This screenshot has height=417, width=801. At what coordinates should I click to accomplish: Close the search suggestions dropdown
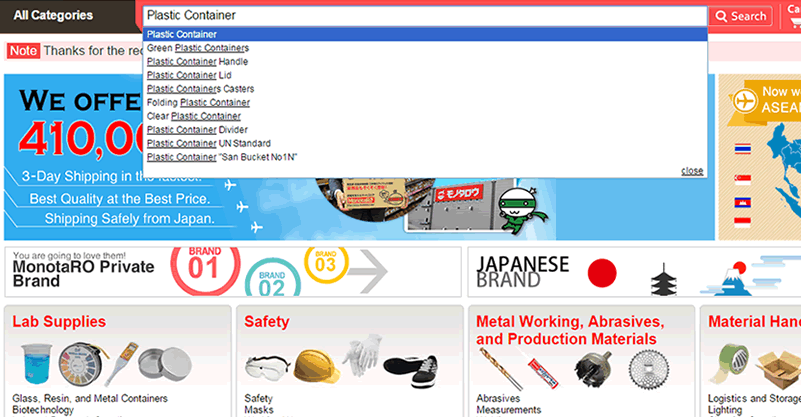pos(692,171)
